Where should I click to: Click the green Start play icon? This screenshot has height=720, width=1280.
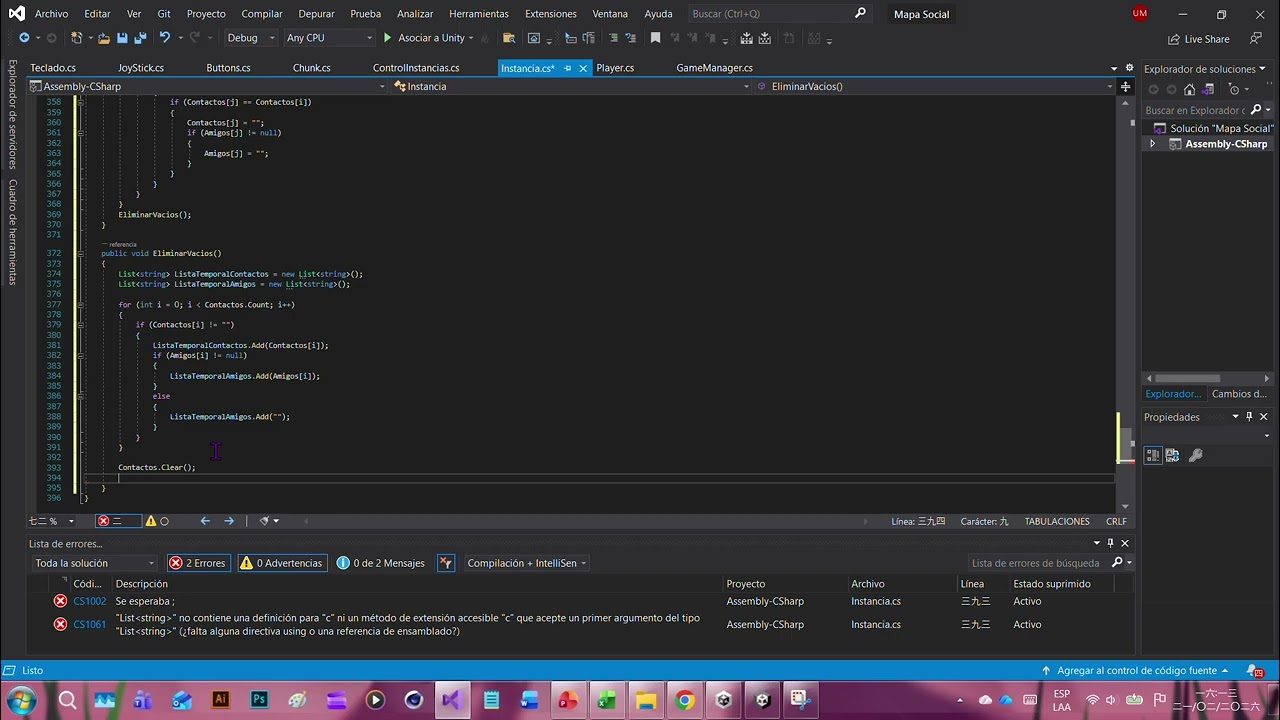coord(388,38)
